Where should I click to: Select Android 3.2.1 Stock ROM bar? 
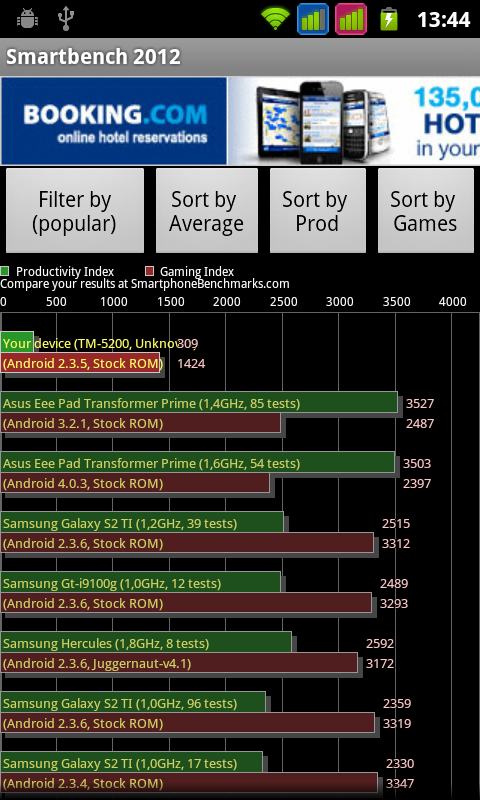(x=140, y=422)
